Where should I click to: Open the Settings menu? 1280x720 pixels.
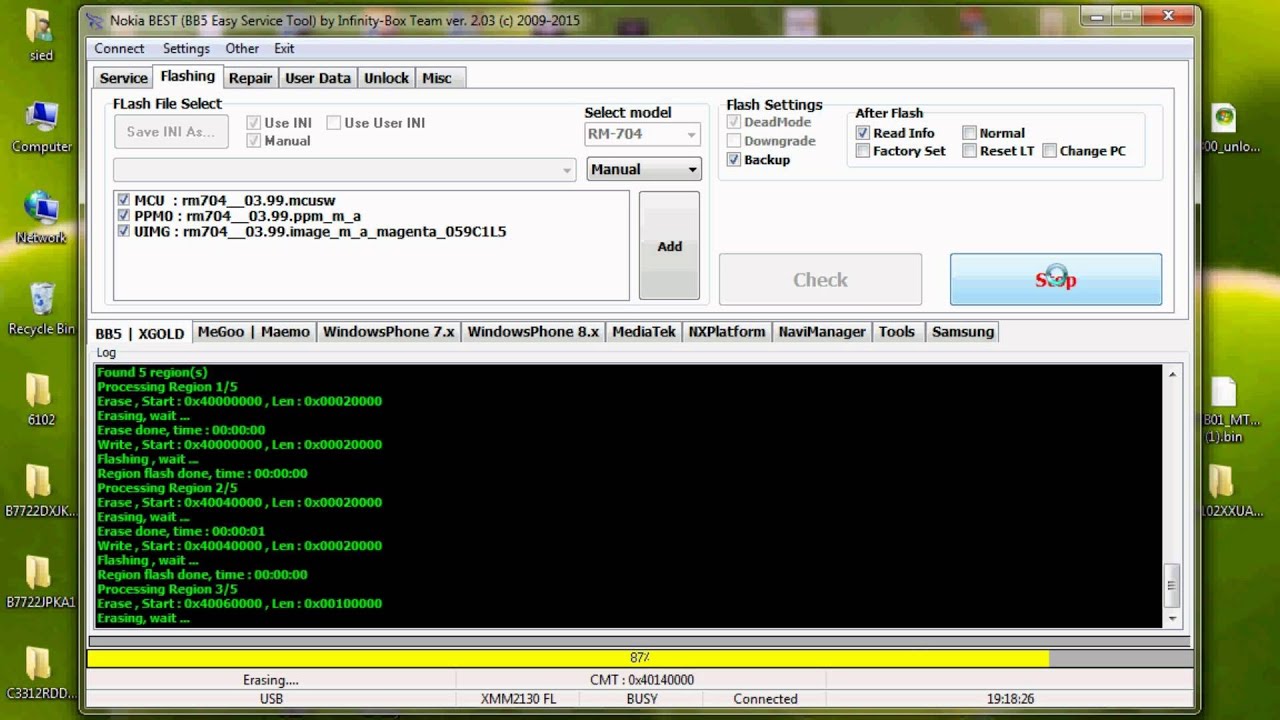point(186,48)
